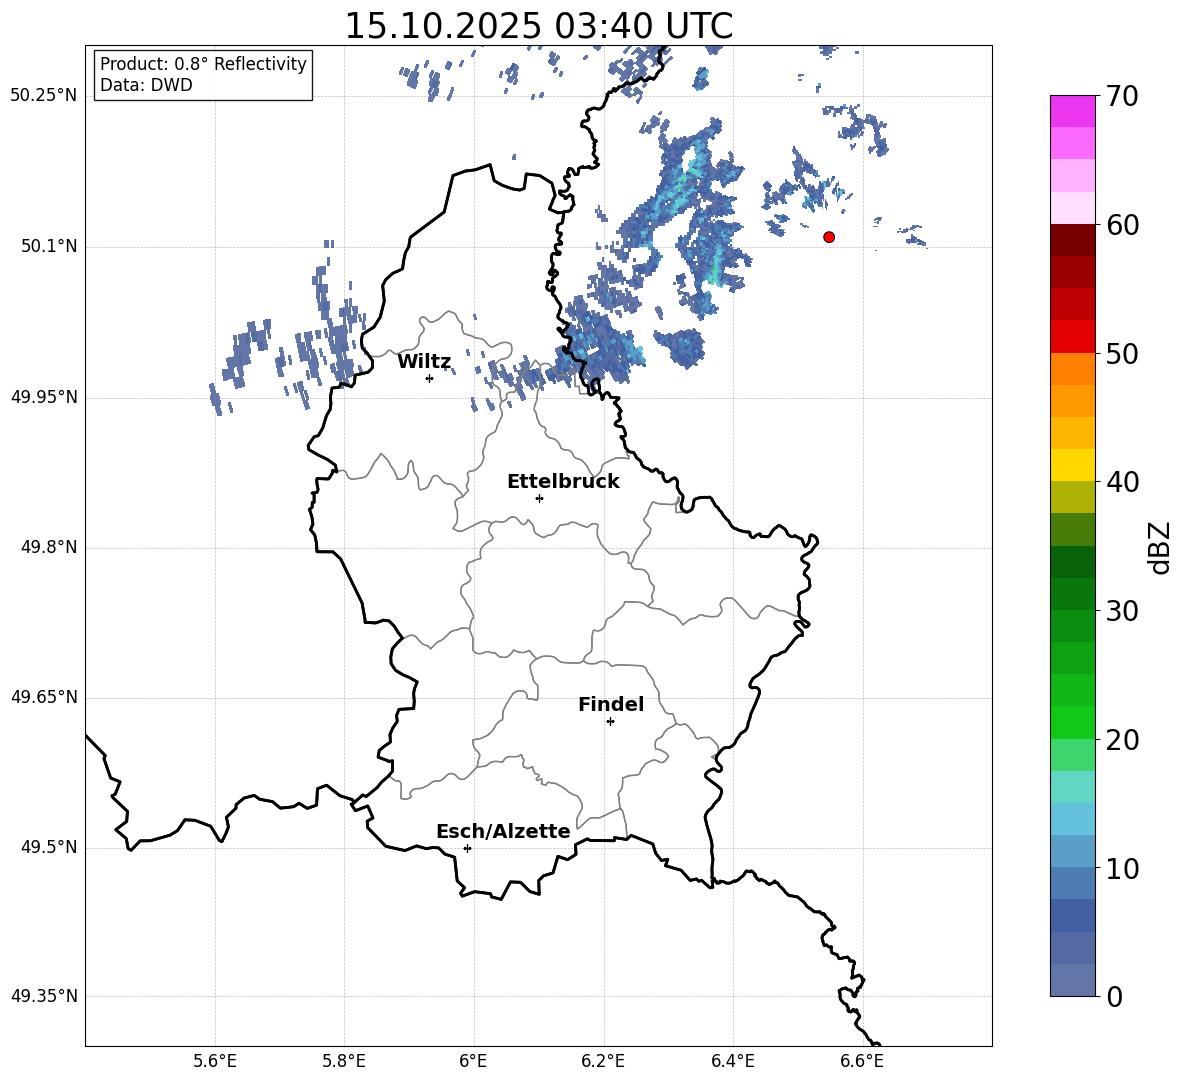The image size is (1184, 1081).
Task: Click the longitude label 6.2°E
Action: [x=603, y=1062]
